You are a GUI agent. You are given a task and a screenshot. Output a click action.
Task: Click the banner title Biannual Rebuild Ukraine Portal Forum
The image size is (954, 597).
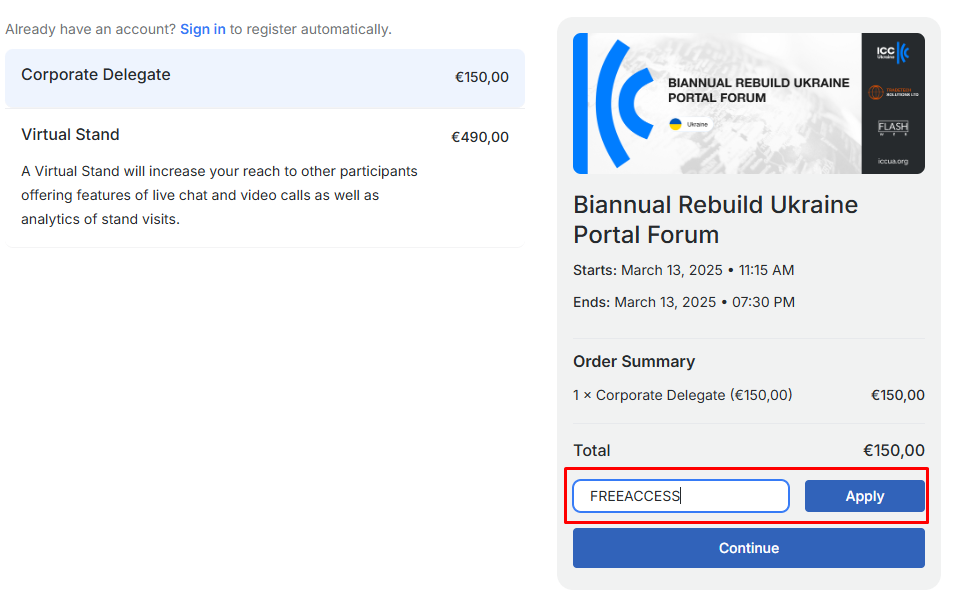tap(759, 90)
